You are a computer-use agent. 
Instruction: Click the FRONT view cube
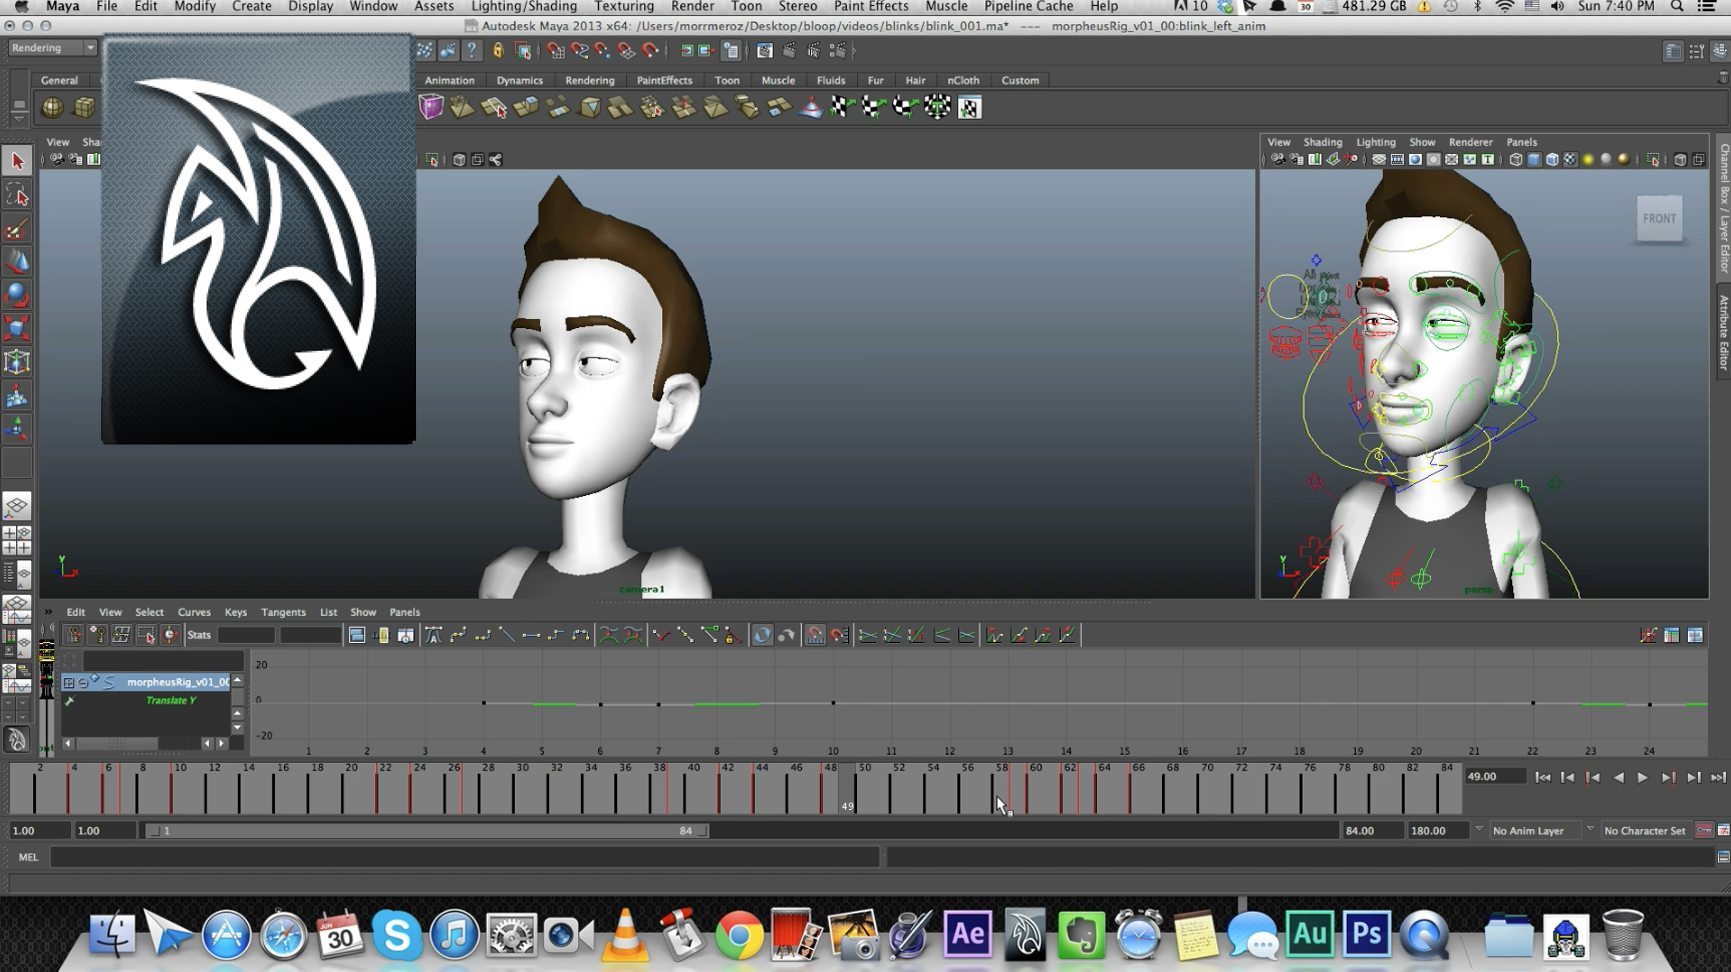tap(1659, 218)
